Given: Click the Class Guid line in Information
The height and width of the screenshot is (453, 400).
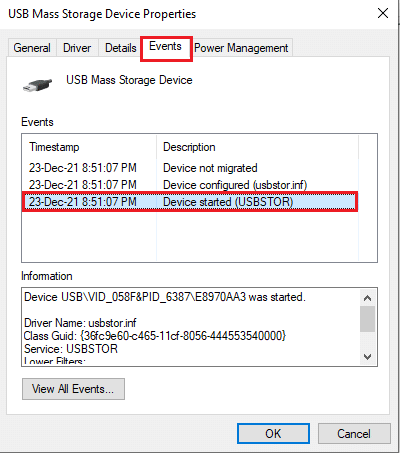Looking at the screenshot, I should [x=155, y=336].
